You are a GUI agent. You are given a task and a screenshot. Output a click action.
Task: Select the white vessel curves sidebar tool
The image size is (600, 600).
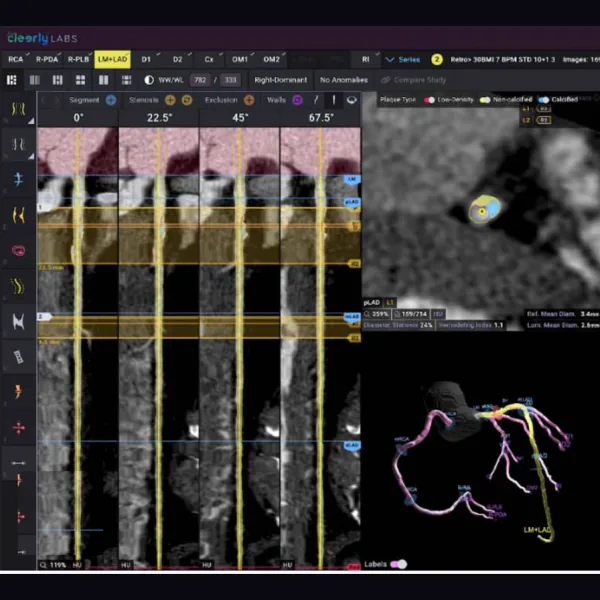tap(18, 145)
